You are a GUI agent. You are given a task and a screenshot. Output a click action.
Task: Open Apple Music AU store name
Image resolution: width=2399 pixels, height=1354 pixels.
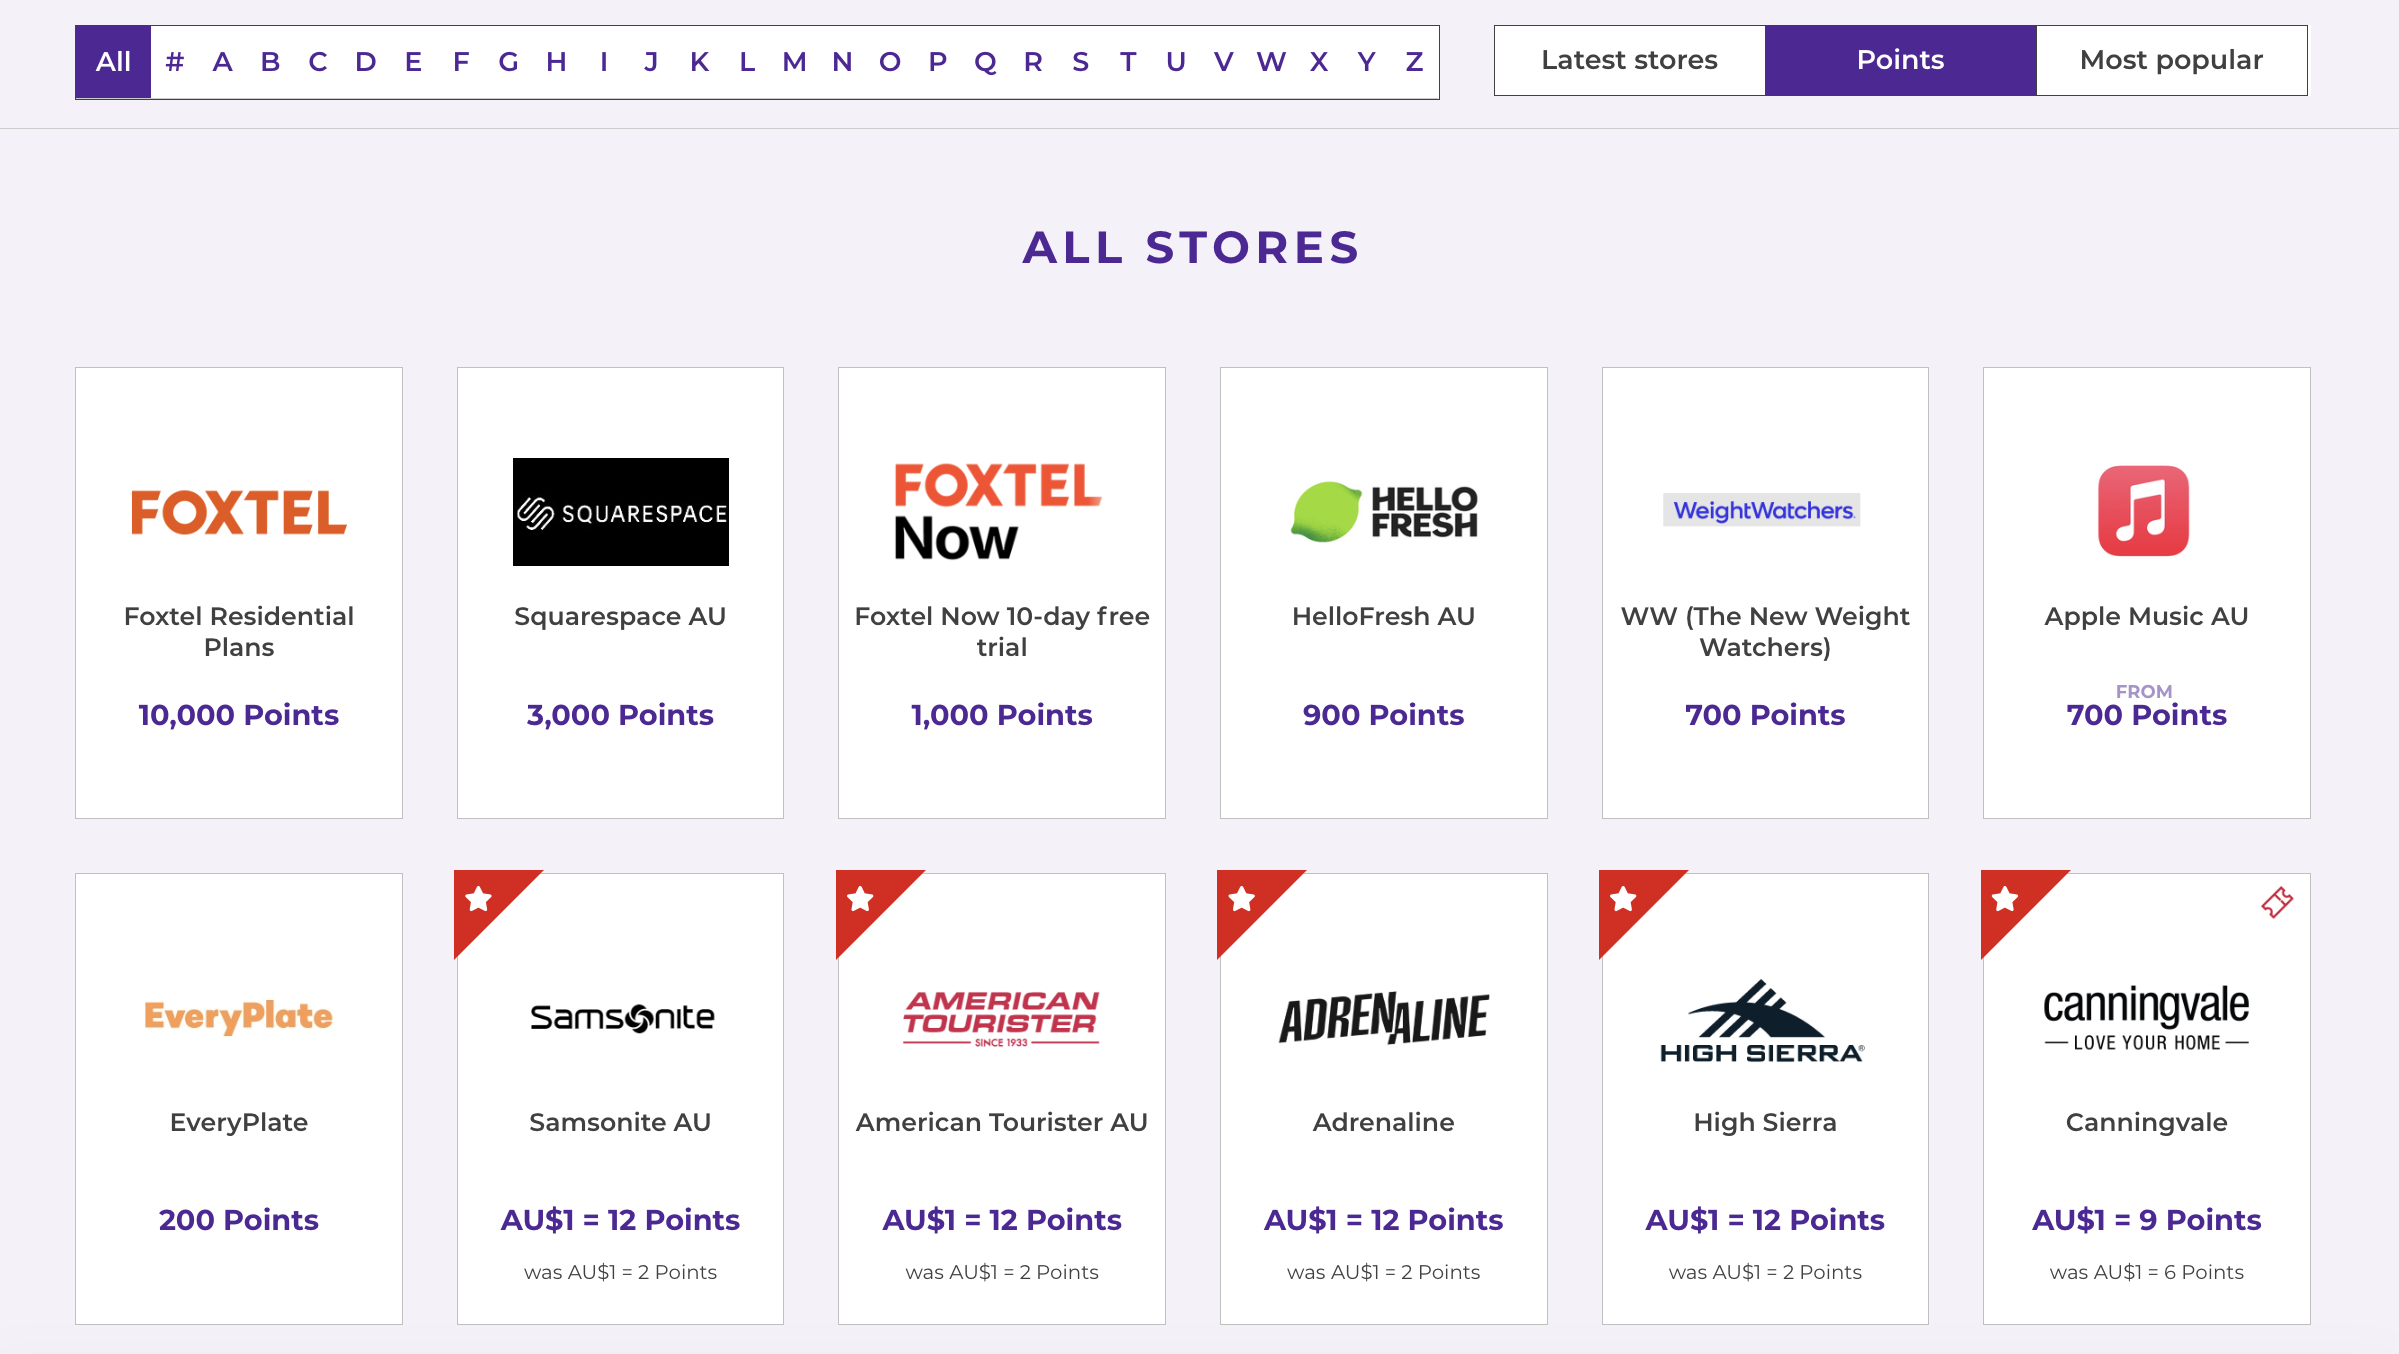pyautogui.click(x=2146, y=616)
